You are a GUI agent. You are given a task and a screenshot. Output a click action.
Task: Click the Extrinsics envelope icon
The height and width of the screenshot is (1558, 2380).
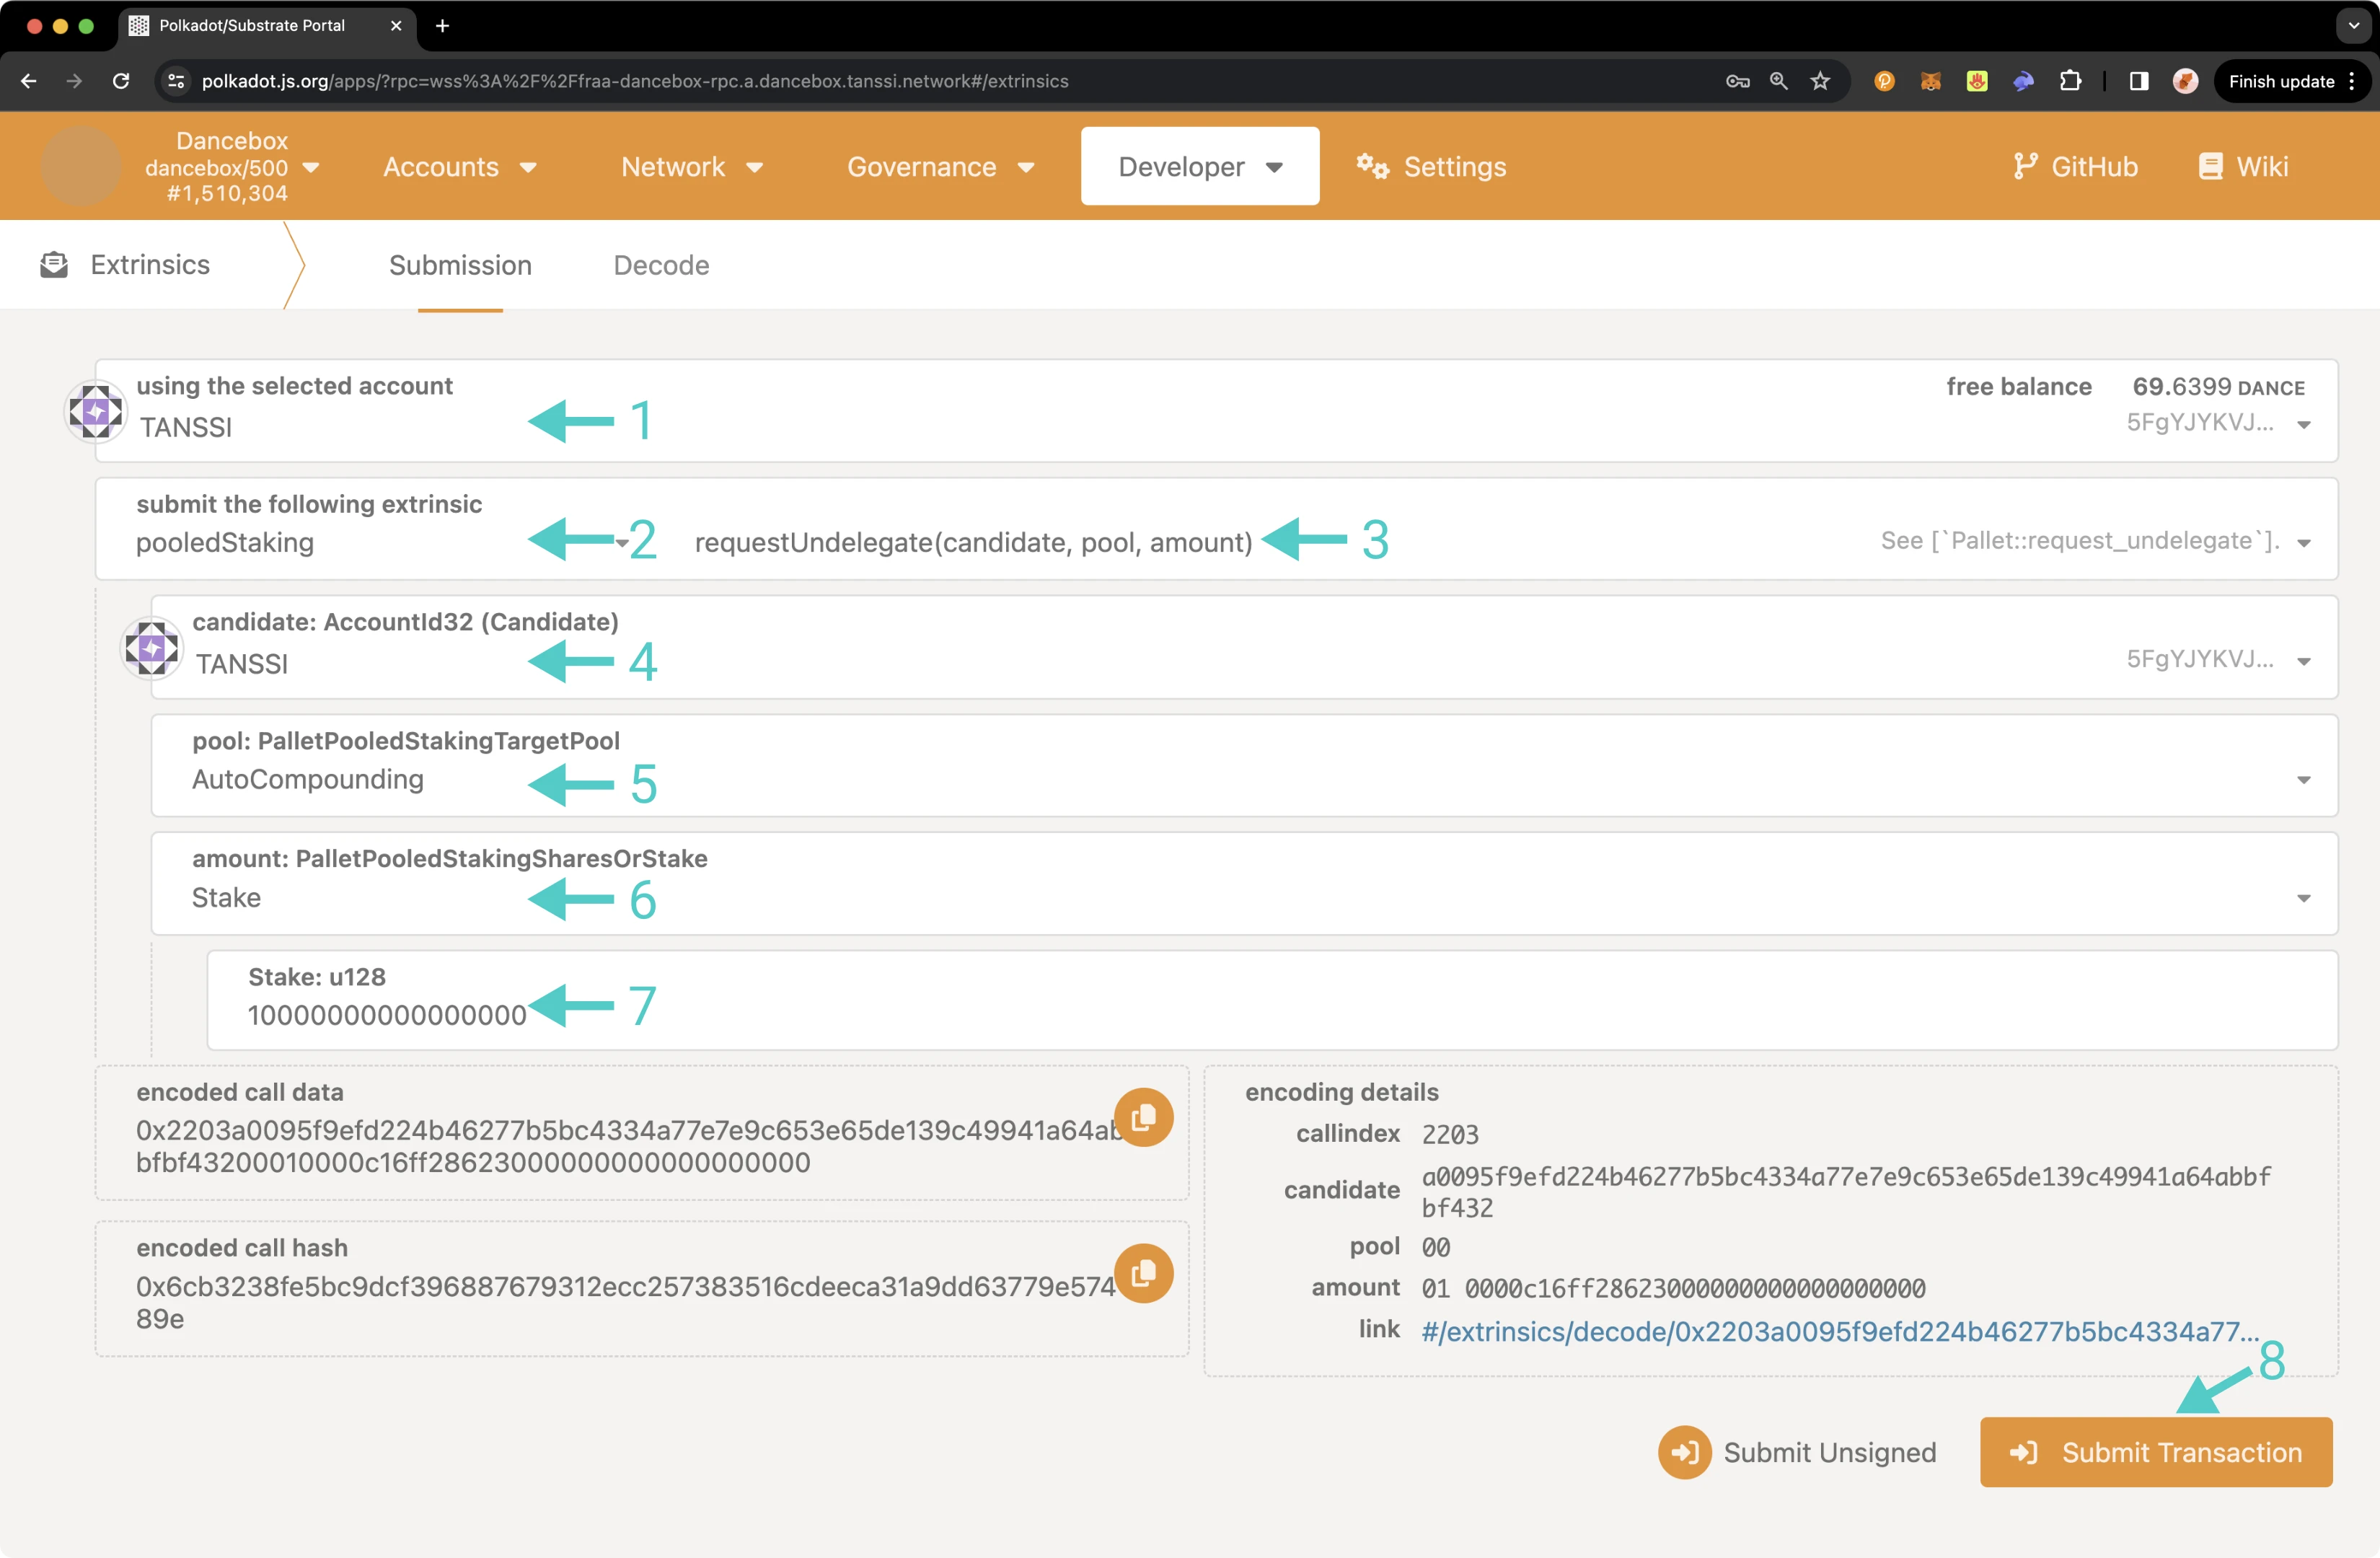point(54,265)
